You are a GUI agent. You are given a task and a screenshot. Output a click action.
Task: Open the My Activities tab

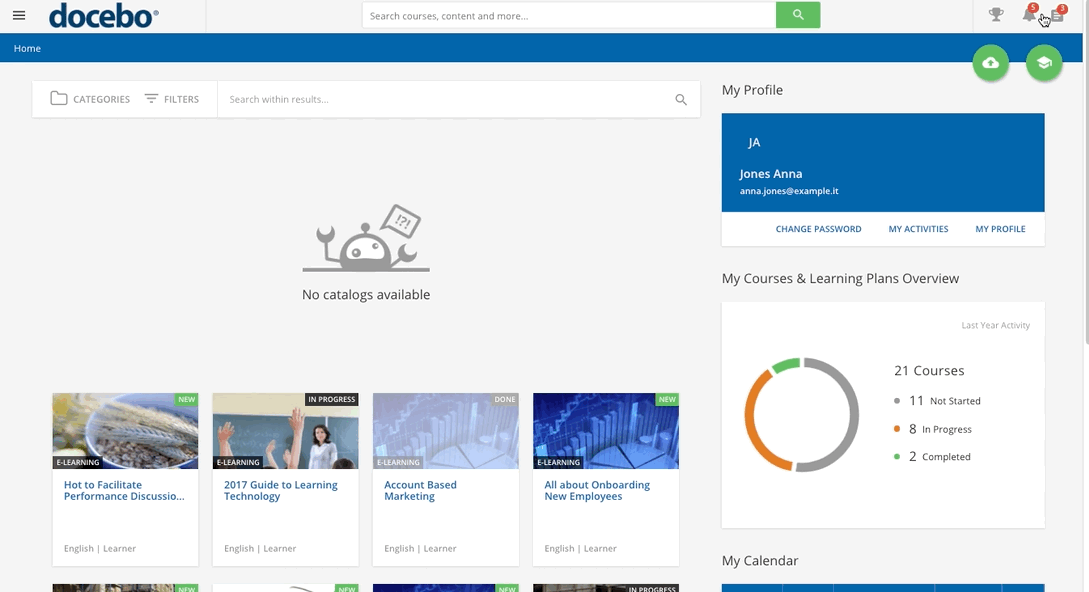[918, 229]
